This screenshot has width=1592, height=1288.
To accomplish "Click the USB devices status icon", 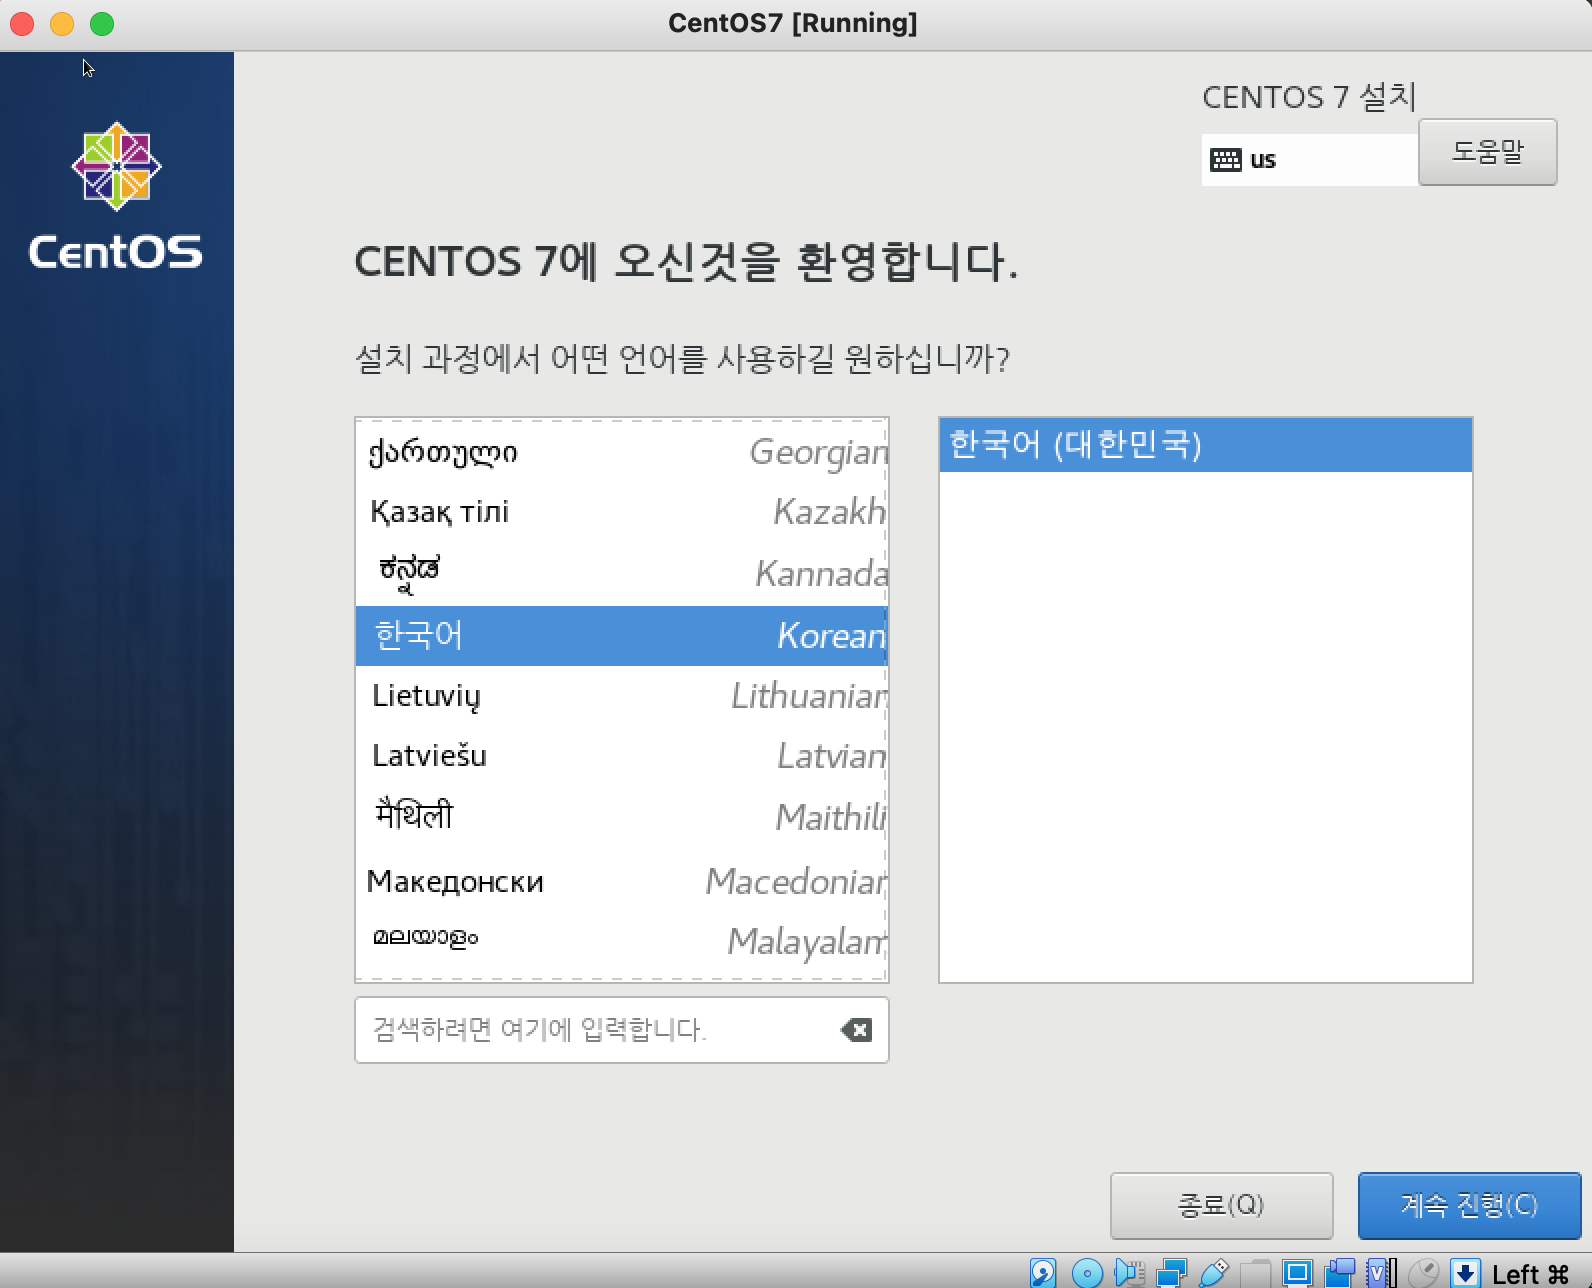I will [1213, 1273].
